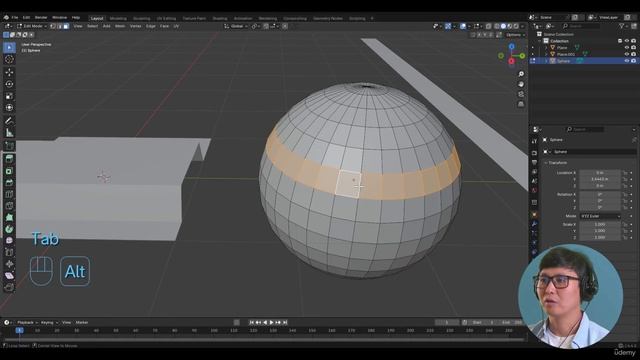This screenshot has width=640, height=360.
Task: Select the Annotate tool
Action: tap(9, 121)
